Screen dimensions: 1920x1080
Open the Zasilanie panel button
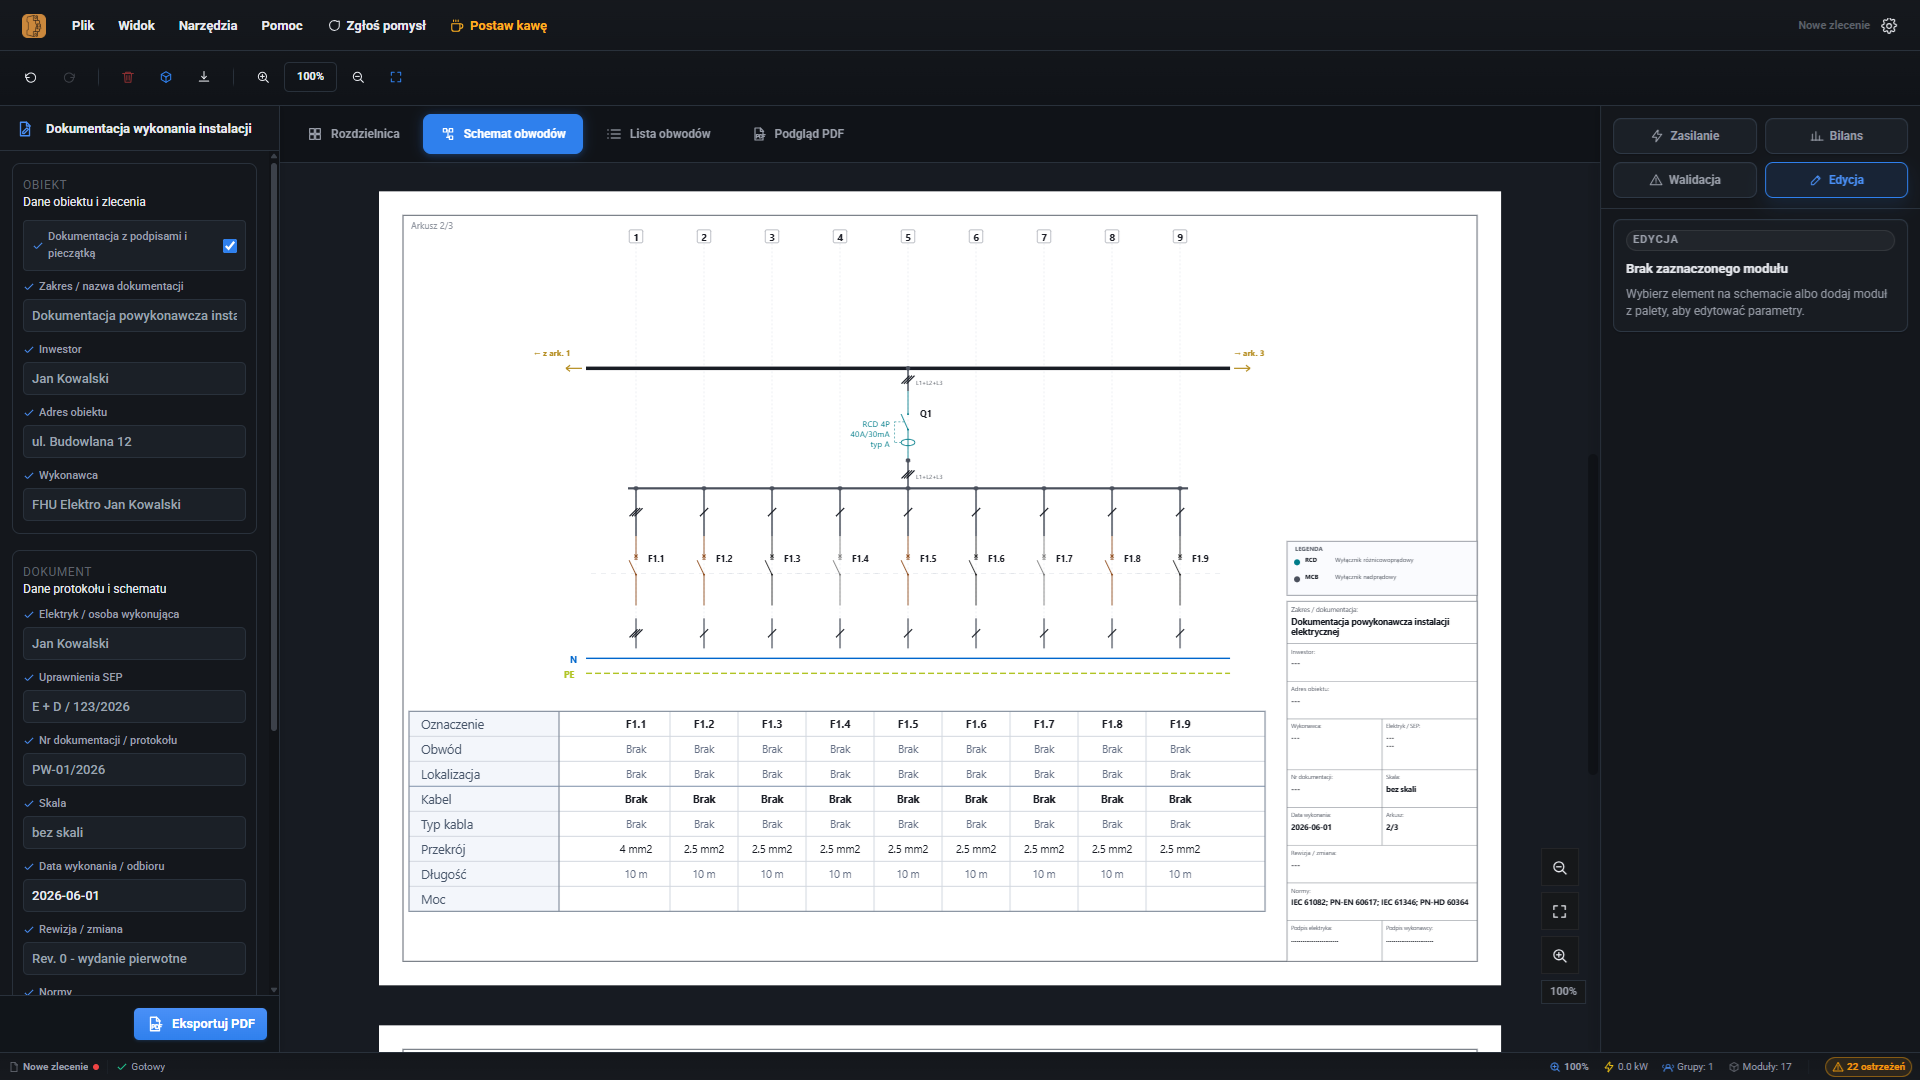pos(1685,136)
